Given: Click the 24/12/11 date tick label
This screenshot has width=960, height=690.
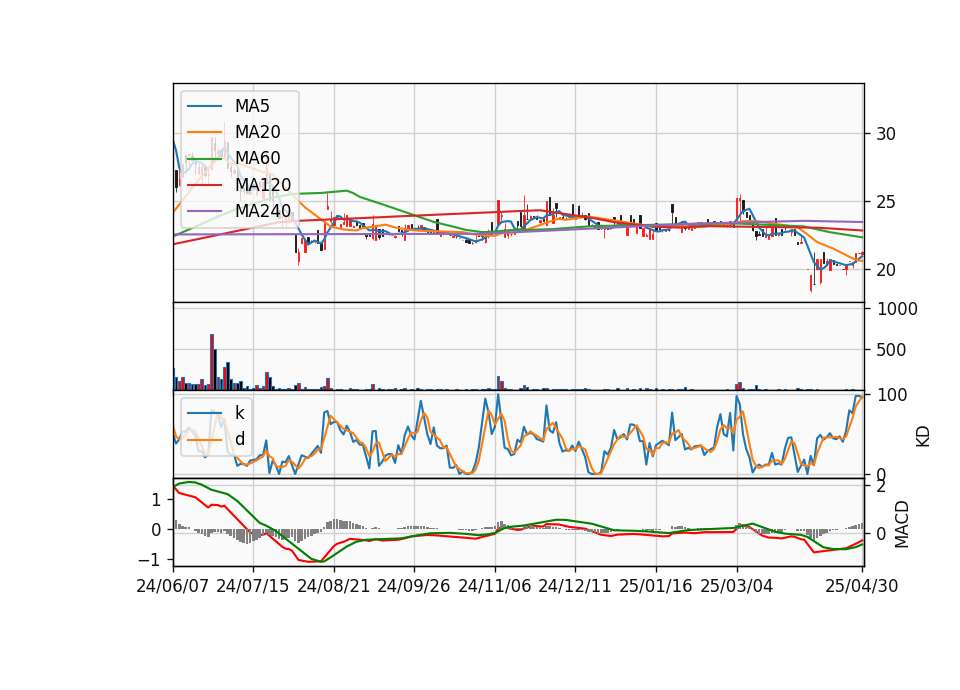Looking at the screenshot, I should click(575, 586).
